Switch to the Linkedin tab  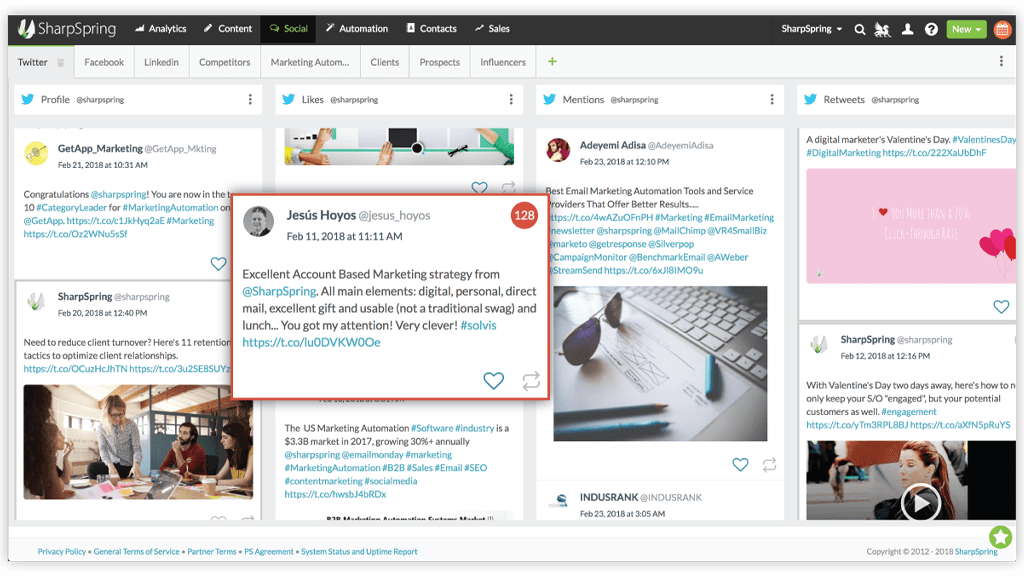pyautogui.click(x=161, y=62)
